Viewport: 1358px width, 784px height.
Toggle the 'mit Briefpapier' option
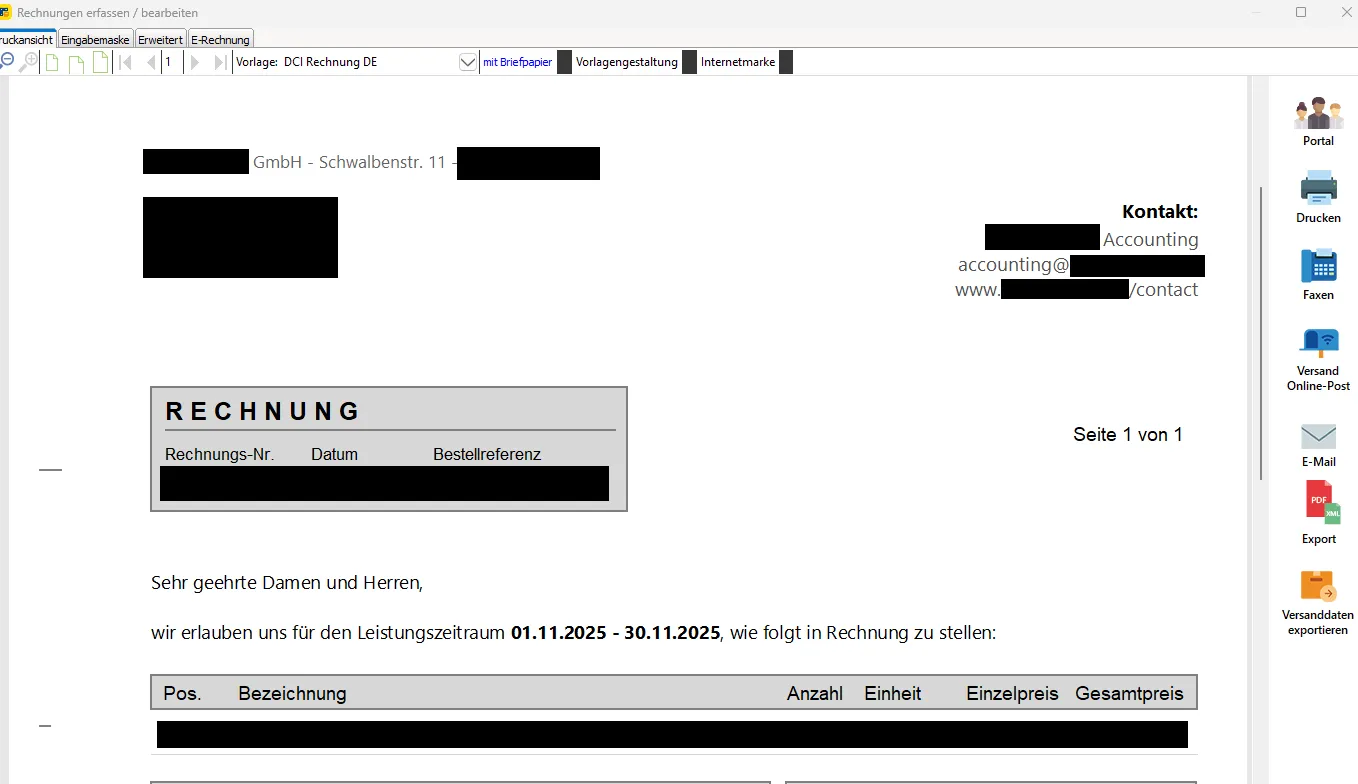tap(517, 62)
